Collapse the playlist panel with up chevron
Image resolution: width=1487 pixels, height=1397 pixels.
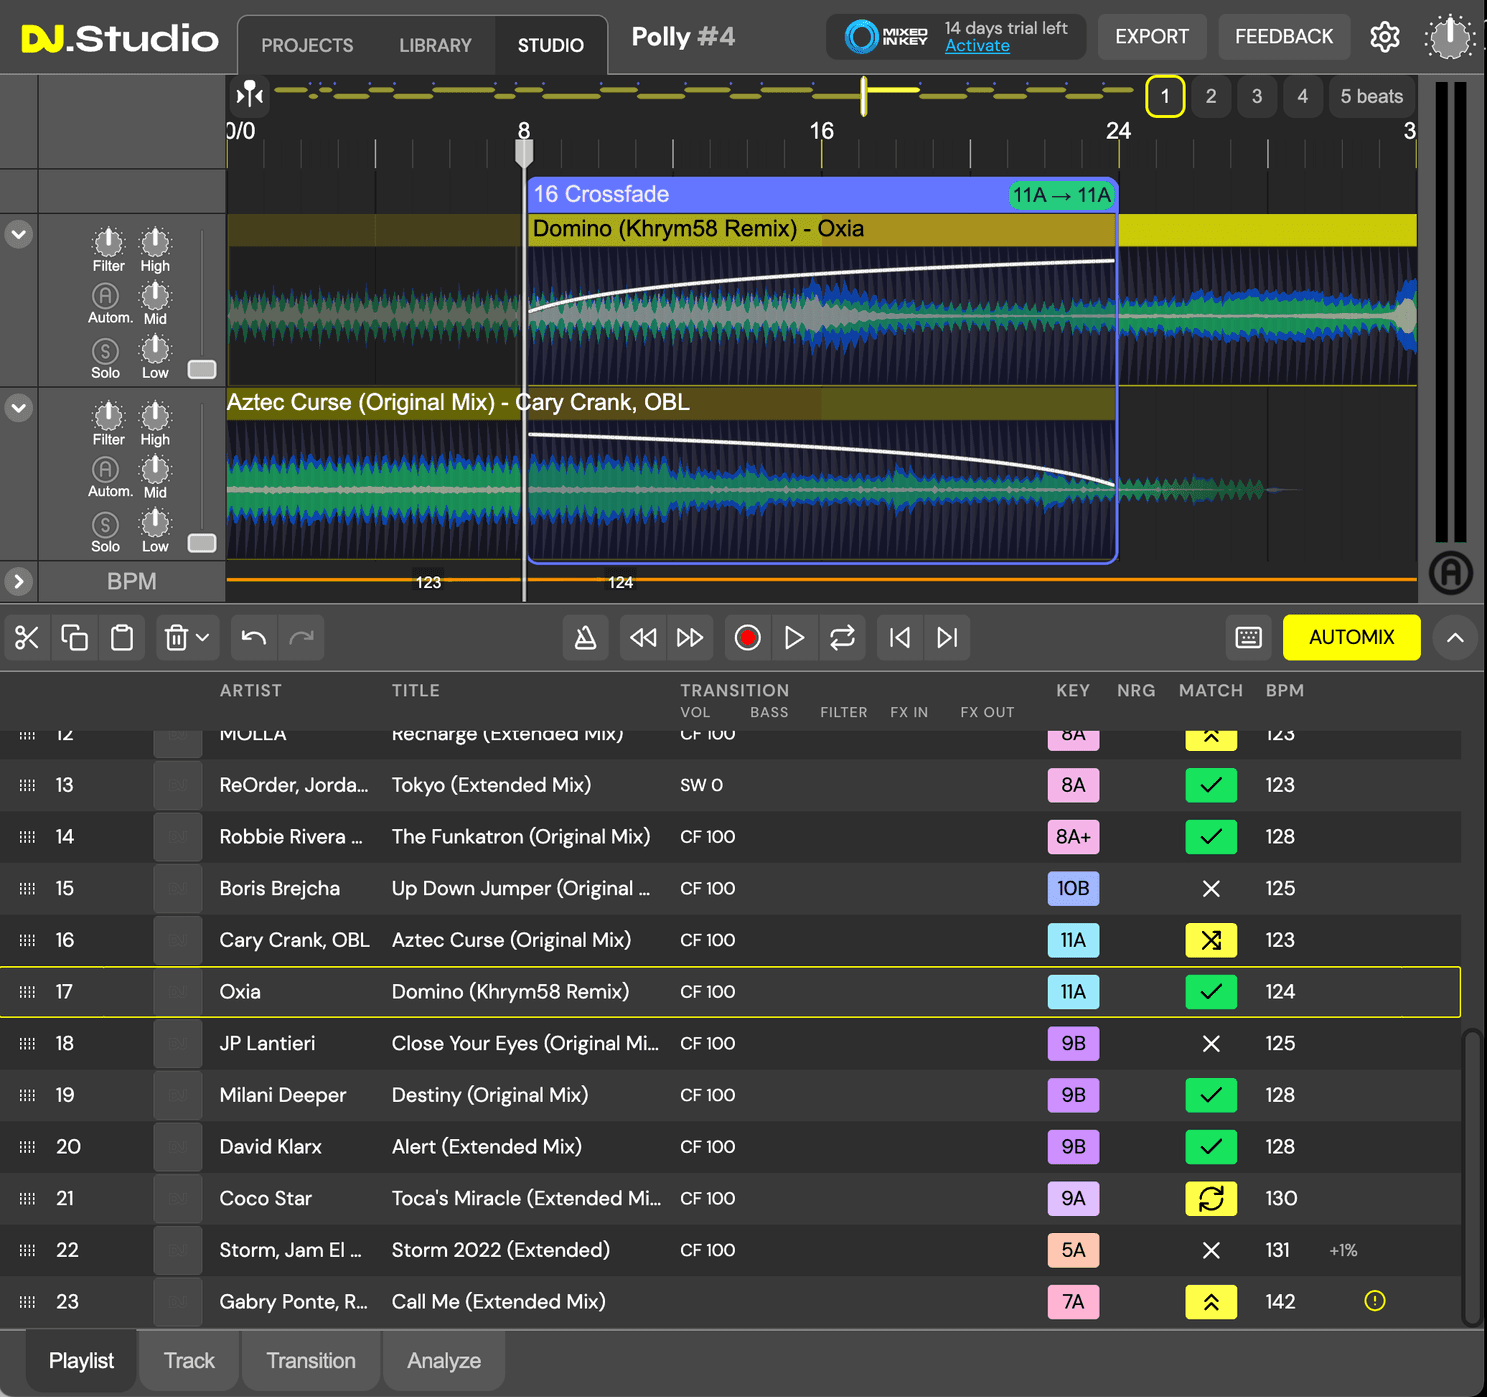pos(1455,638)
